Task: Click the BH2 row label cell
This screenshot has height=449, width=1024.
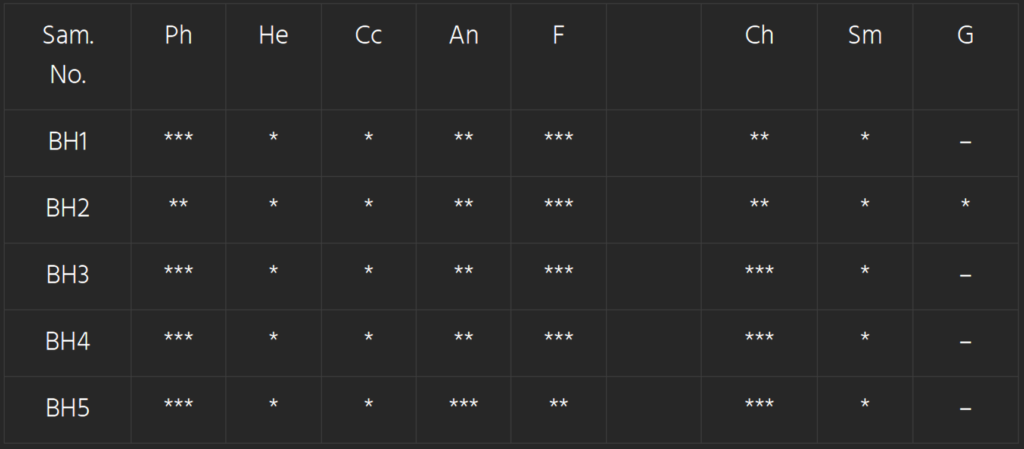Action: point(68,209)
